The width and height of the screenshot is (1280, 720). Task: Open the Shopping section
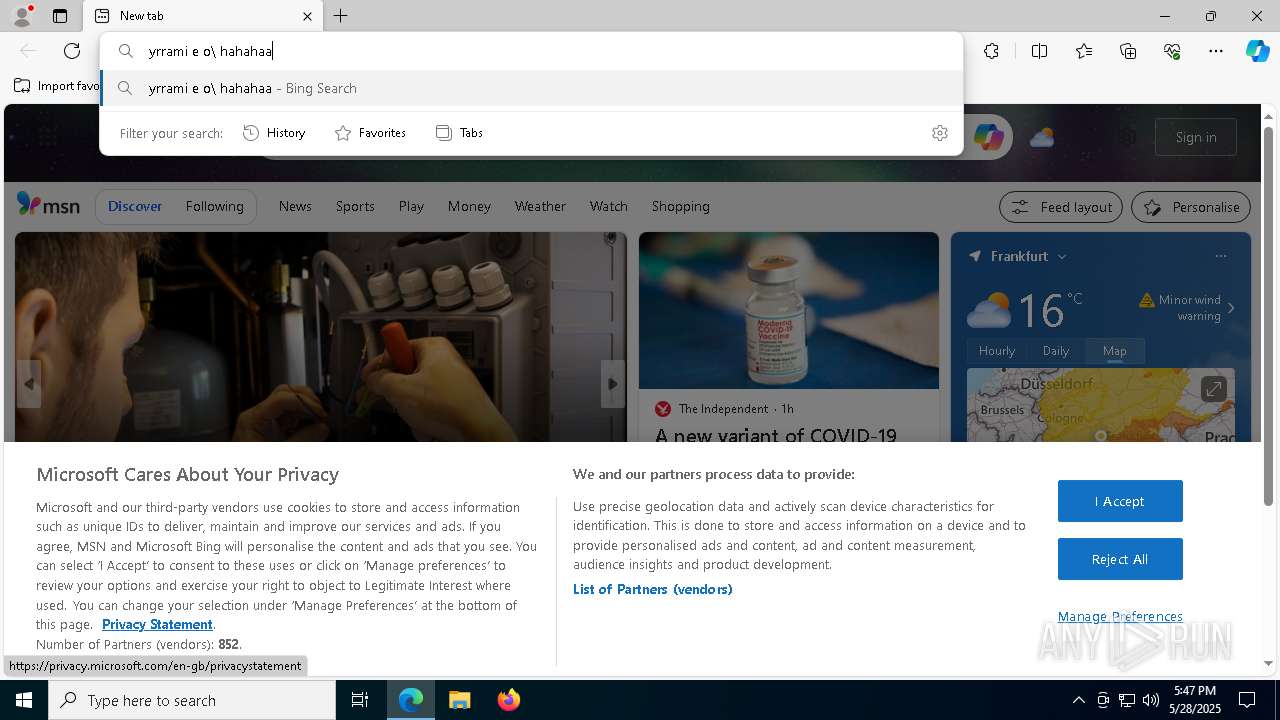(680, 206)
